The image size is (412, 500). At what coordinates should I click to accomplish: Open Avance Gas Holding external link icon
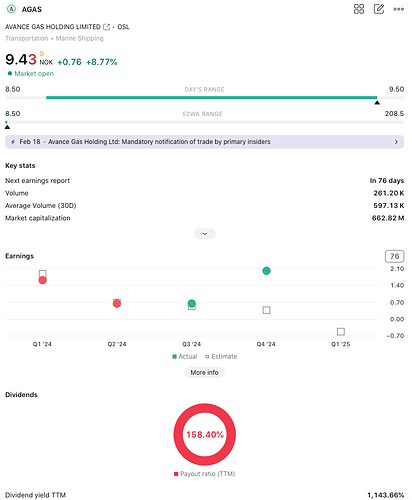click(106, 27)
